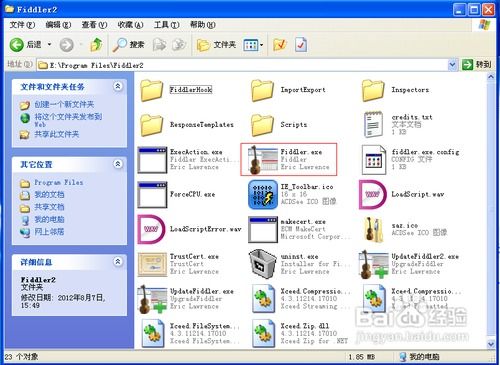500x365 pixels.
Task: Click the green Back arrow button
Action: pyautogui.click(x=16, y=45)
